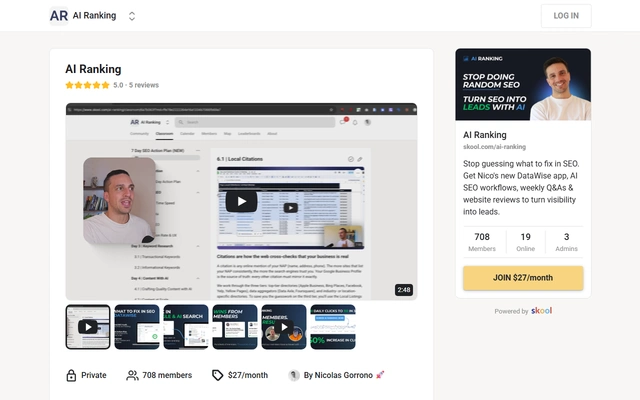Viewport: 640px width, 400px height.
Task: Click the Private lock icon
Action: (71, 376)
